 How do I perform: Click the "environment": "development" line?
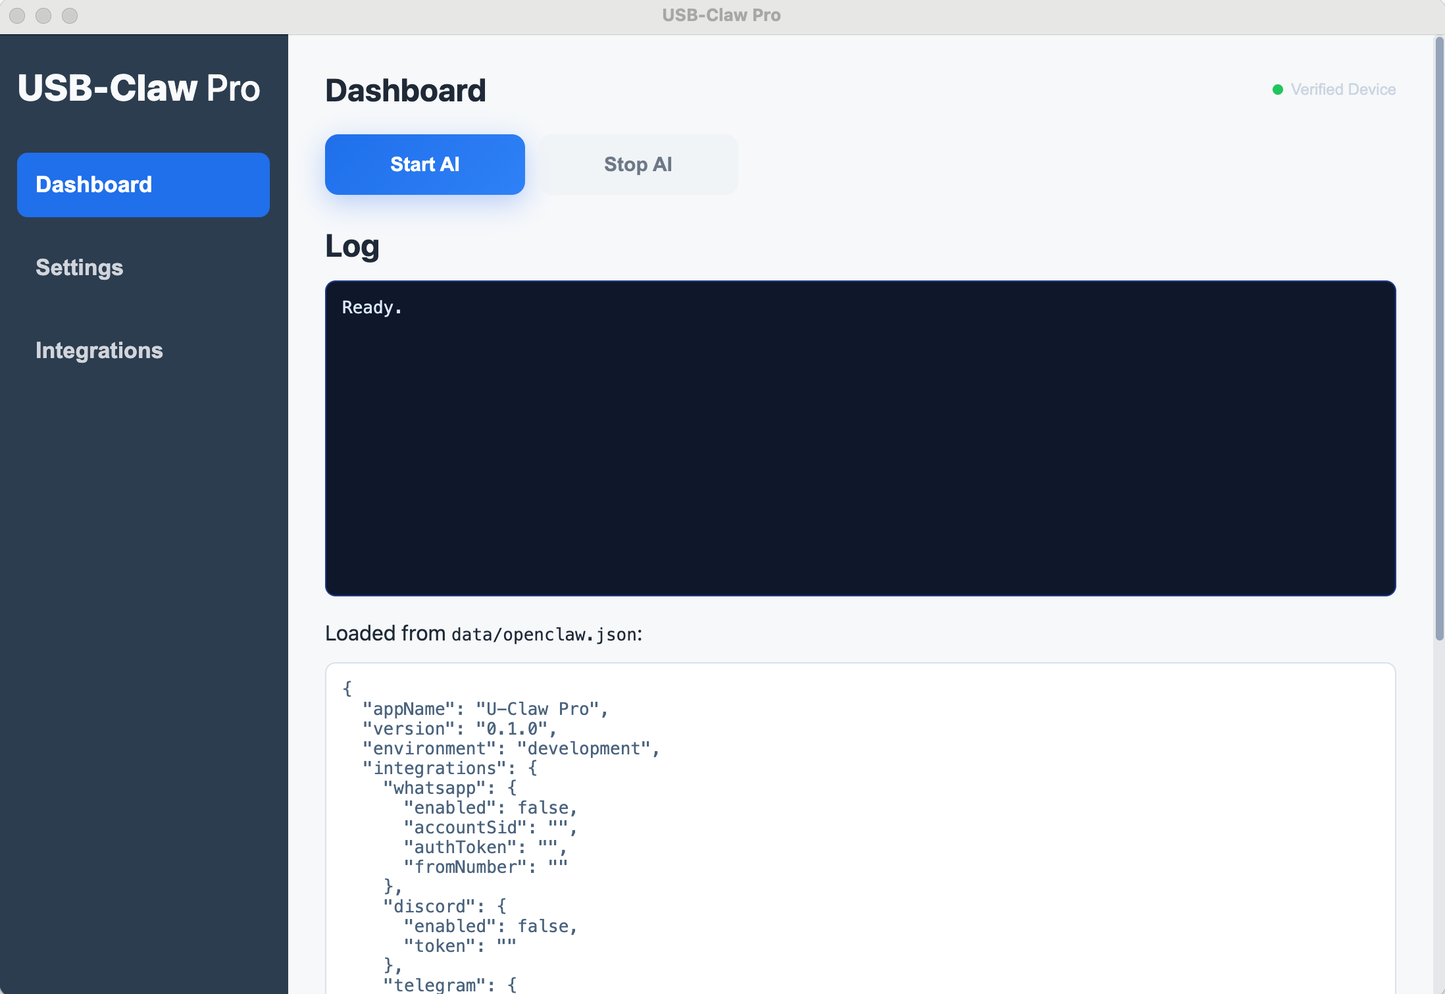point(512,749)
